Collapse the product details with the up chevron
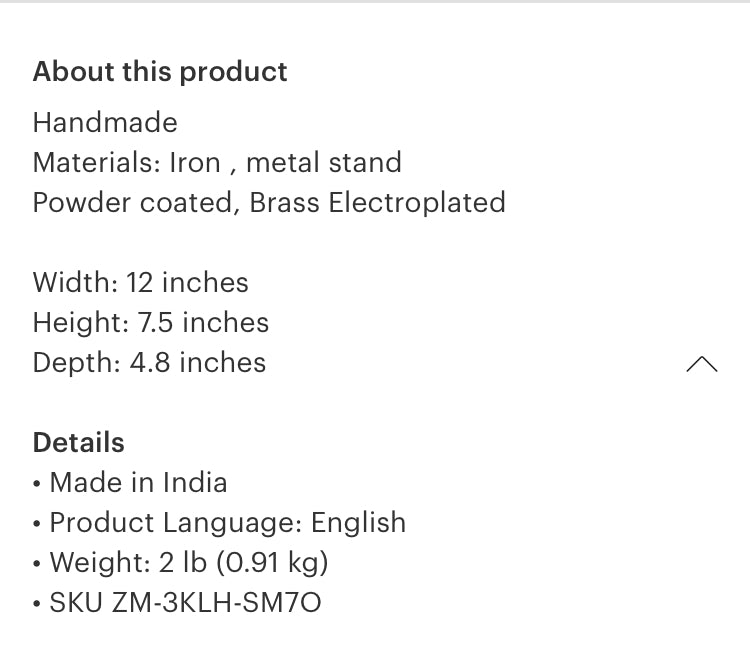The width and height of the screenshot is (750, 662). (702, 364)
